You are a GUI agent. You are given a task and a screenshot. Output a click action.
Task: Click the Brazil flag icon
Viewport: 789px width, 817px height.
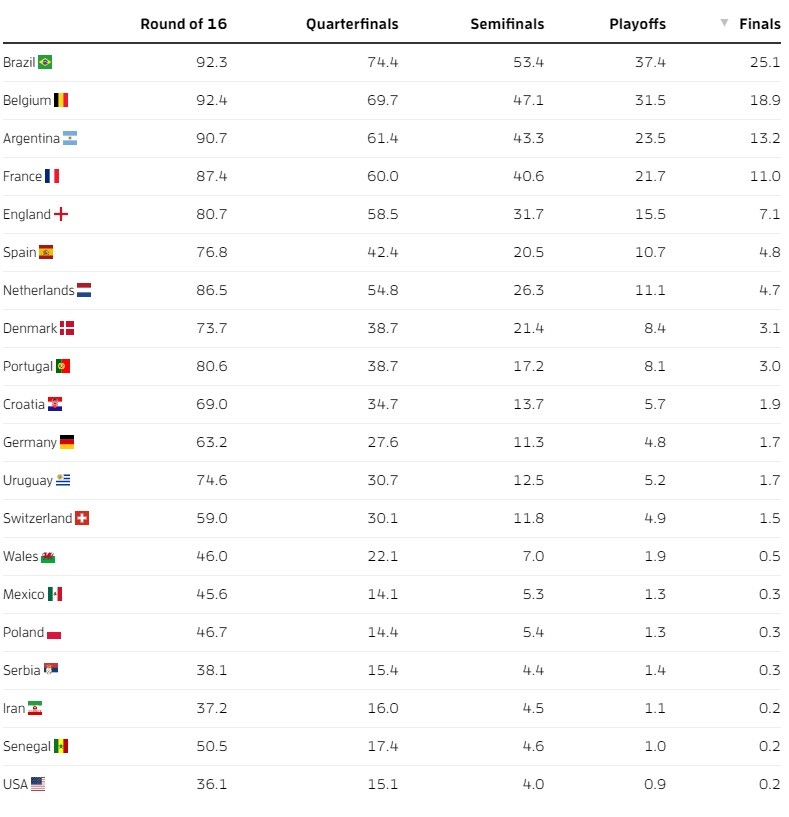(x=45, y=62)
